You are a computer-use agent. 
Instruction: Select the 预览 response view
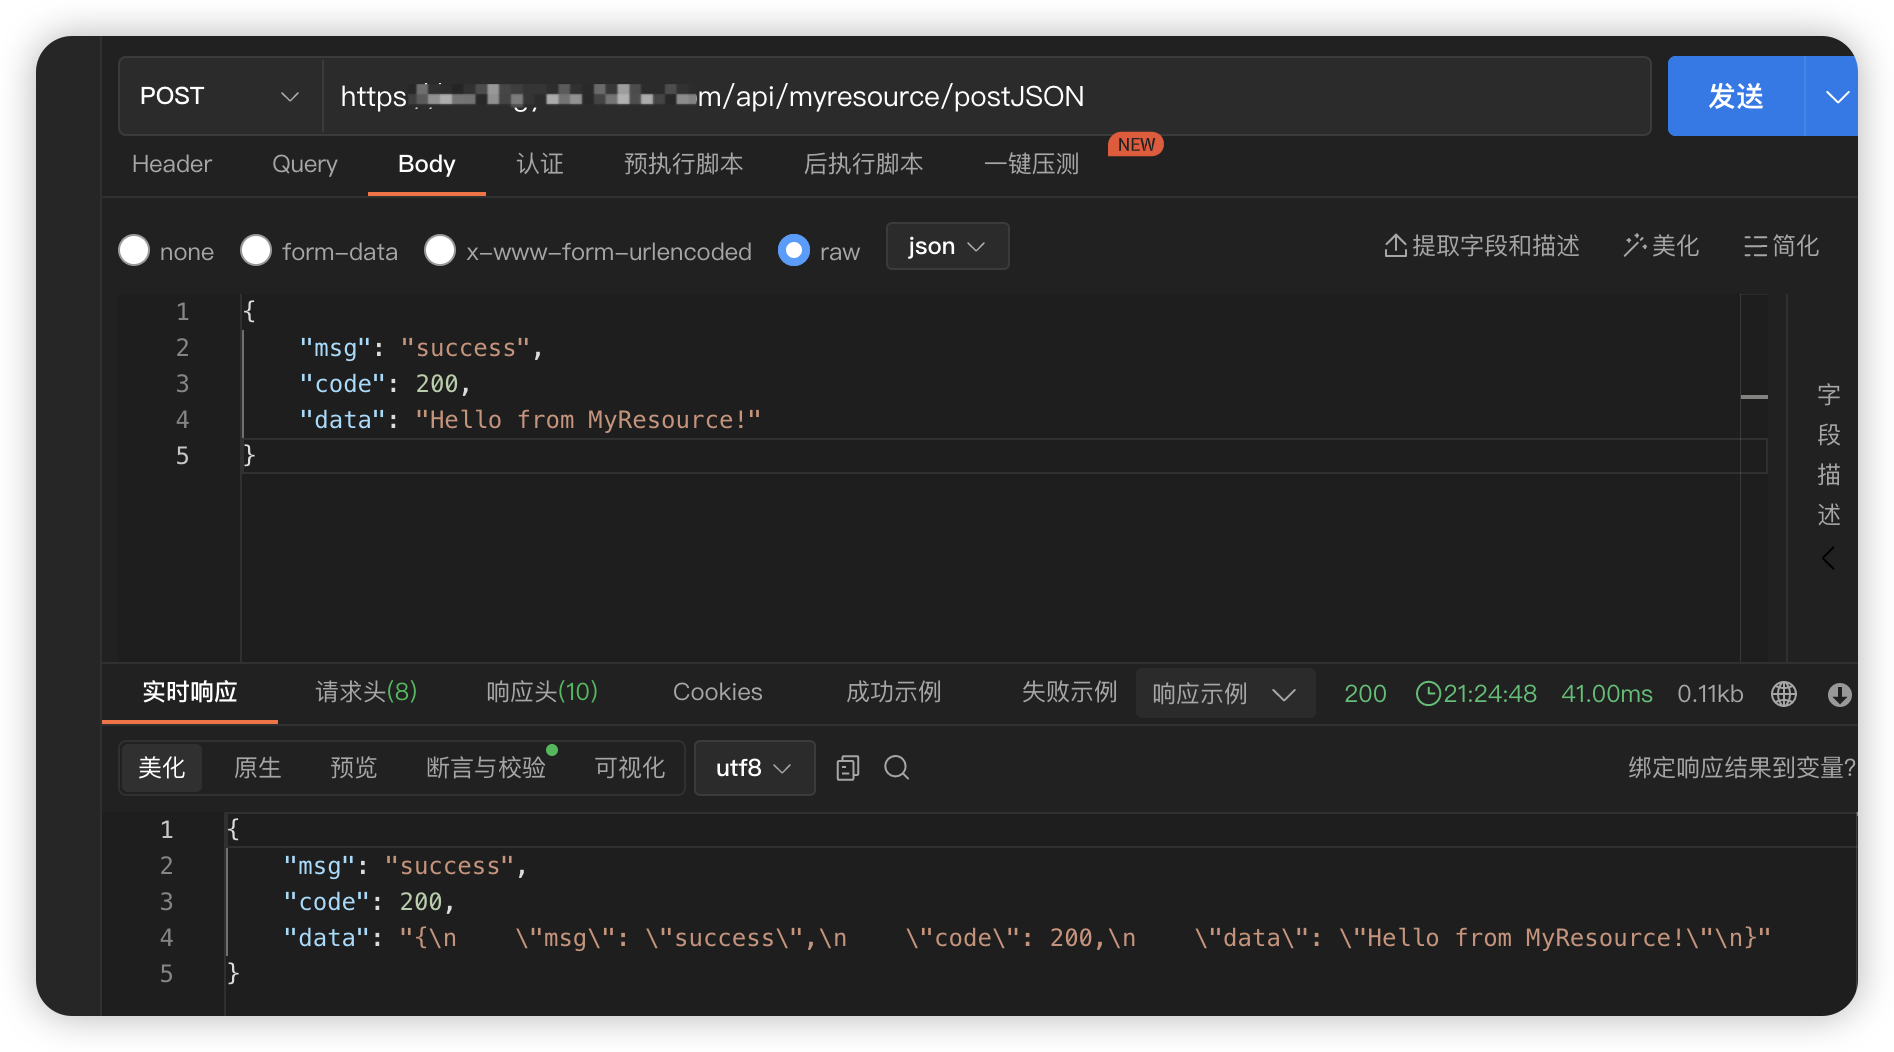(x=354, y=768)
